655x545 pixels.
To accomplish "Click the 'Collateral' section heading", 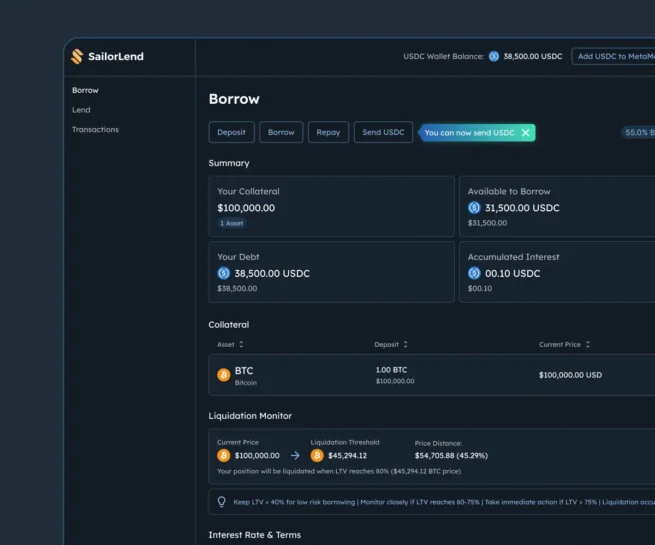I will [x=228, y=324].
